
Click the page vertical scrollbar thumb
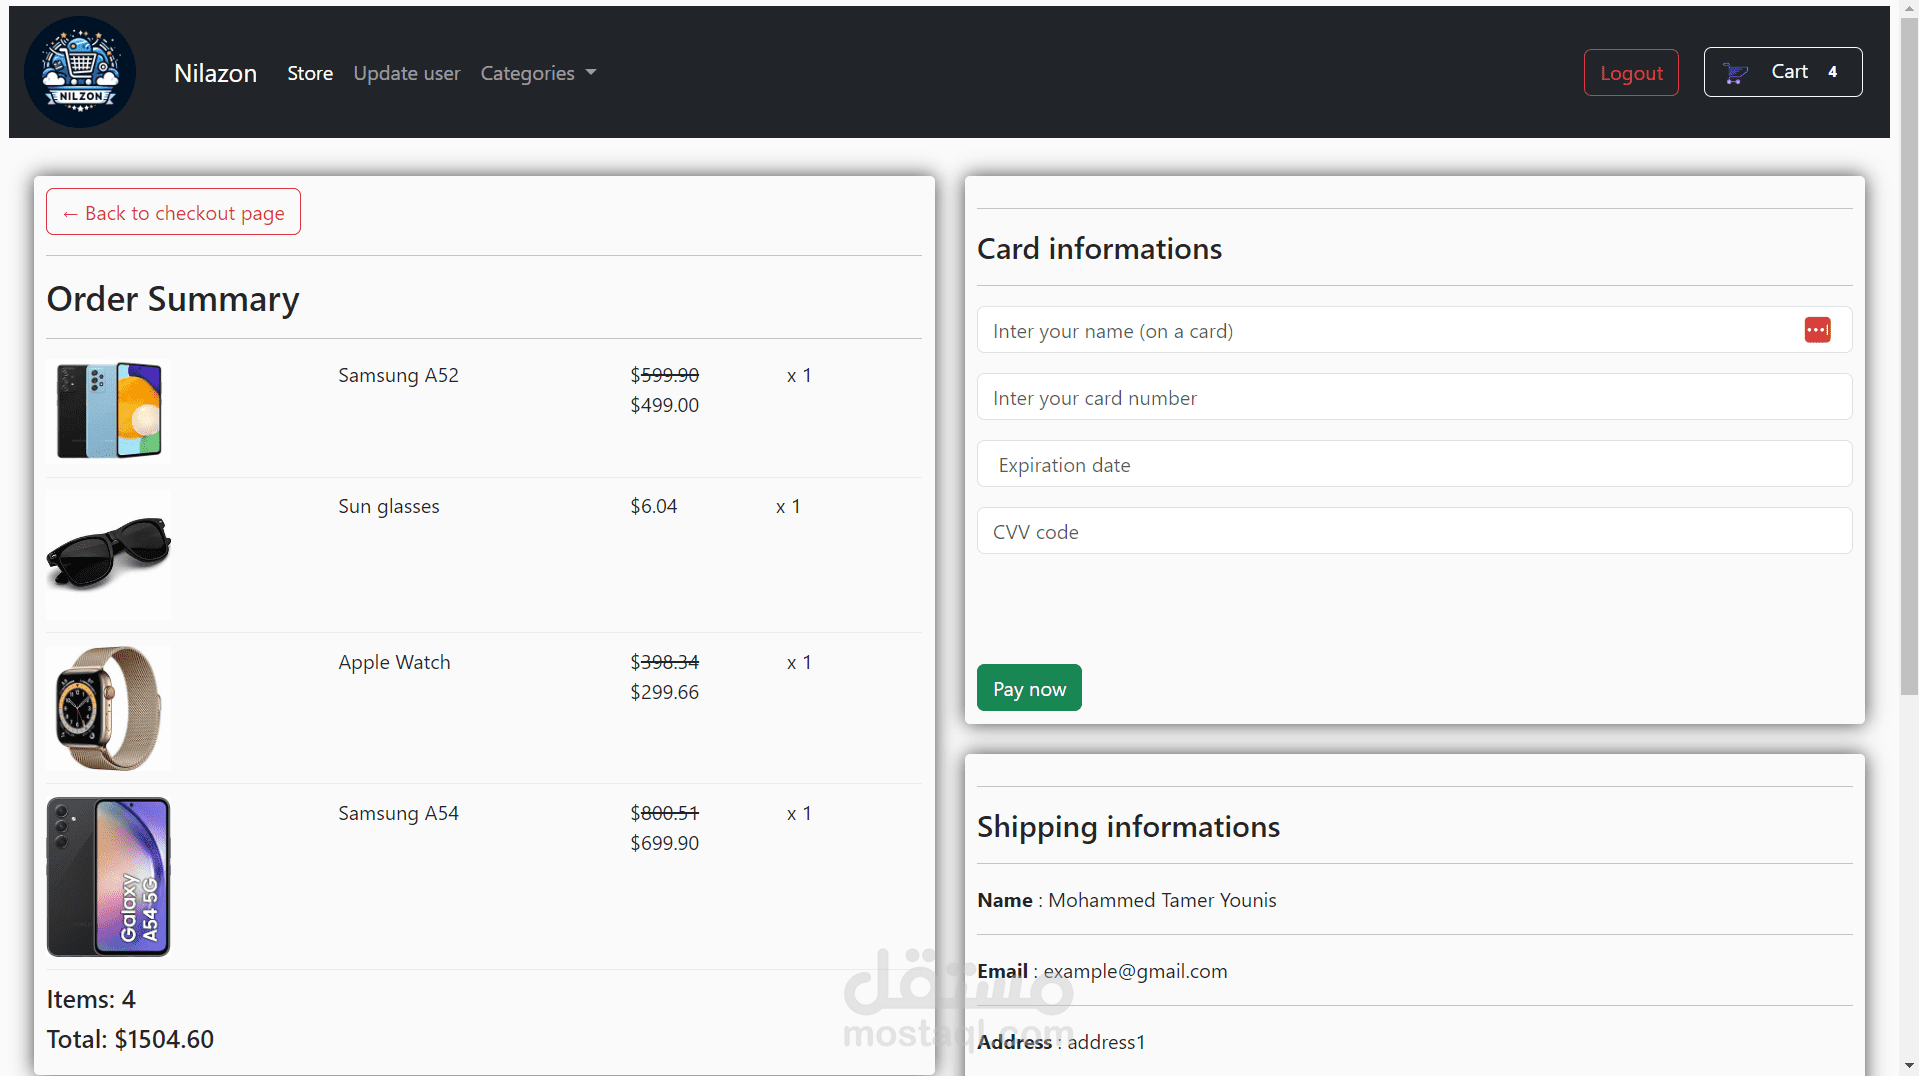(x=1909, y=357)
